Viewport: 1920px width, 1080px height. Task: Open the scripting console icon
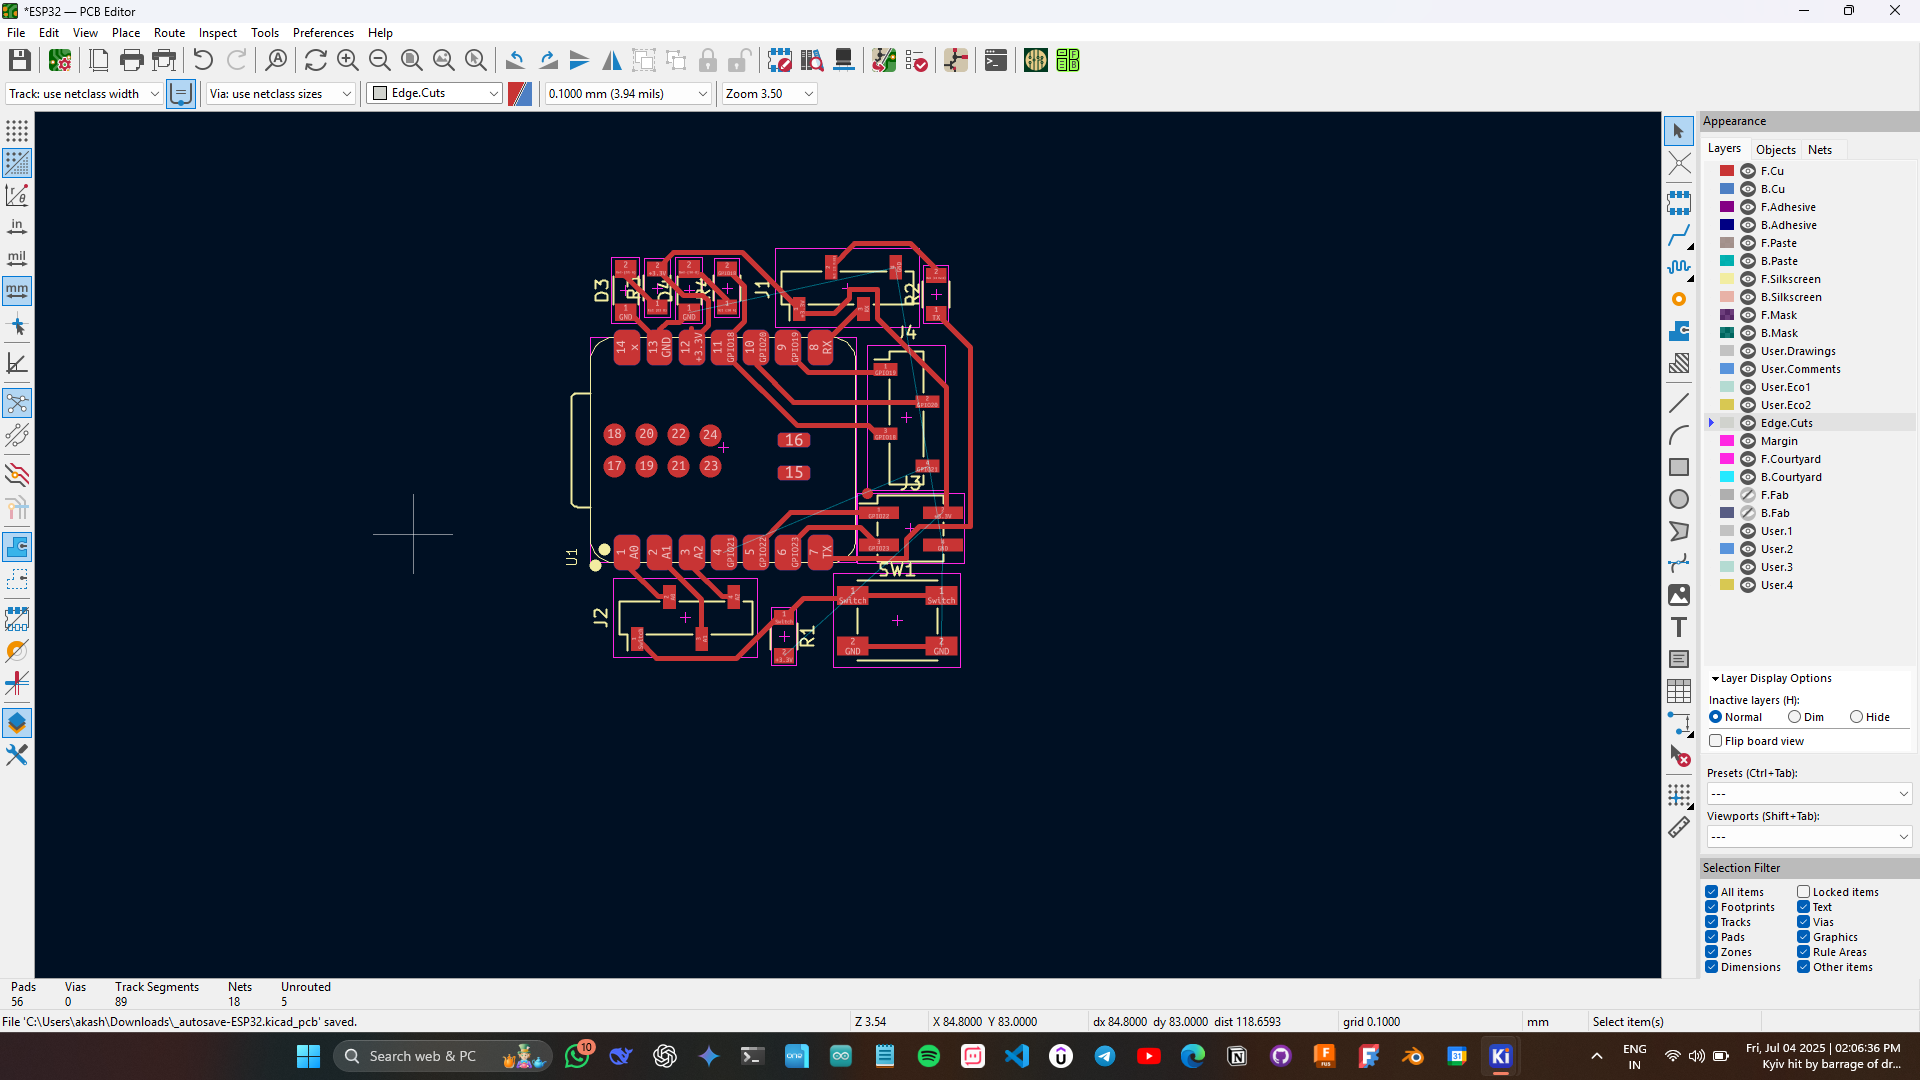pos(995,61)
